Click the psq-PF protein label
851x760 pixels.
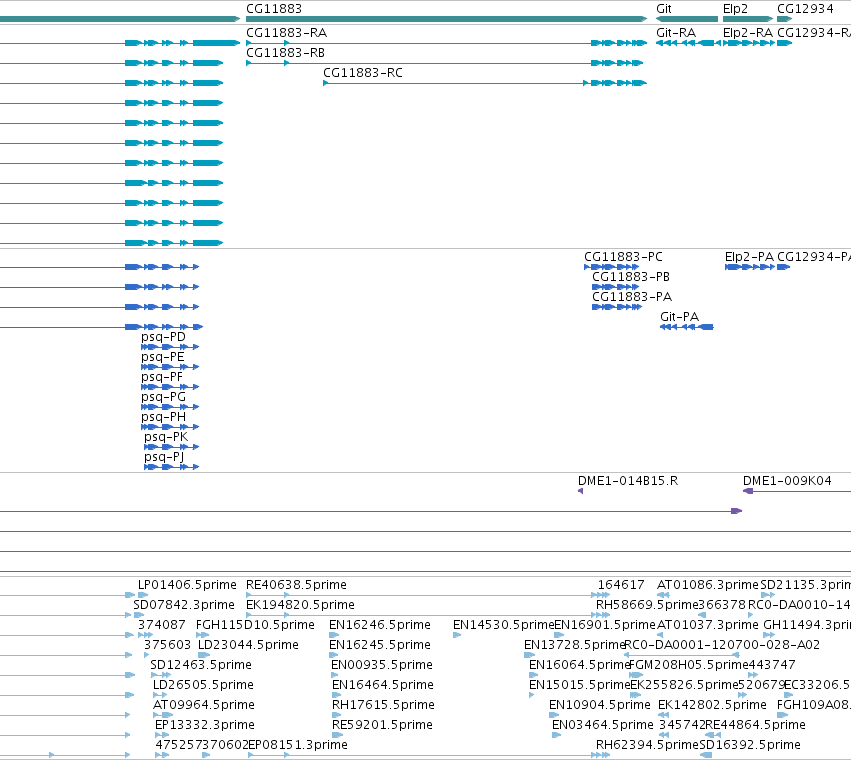point(162,377)
